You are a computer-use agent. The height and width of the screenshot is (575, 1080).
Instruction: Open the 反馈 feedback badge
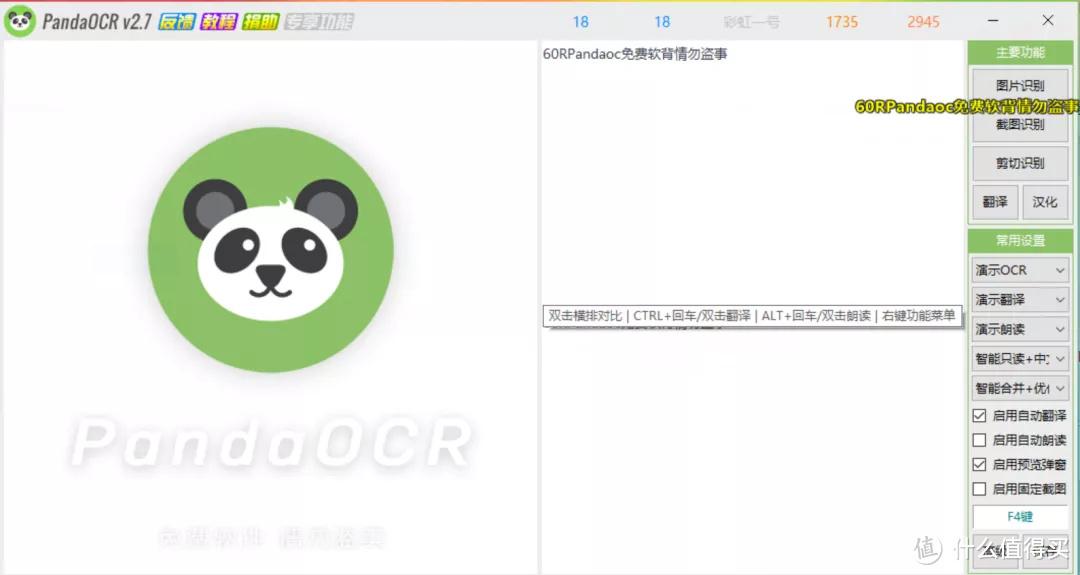click(177, 22)
